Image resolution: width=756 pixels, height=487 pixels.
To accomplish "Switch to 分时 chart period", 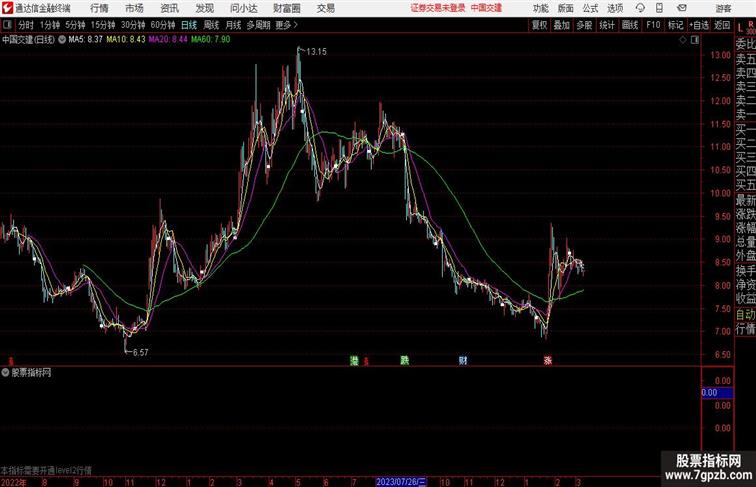I will 26,25.
